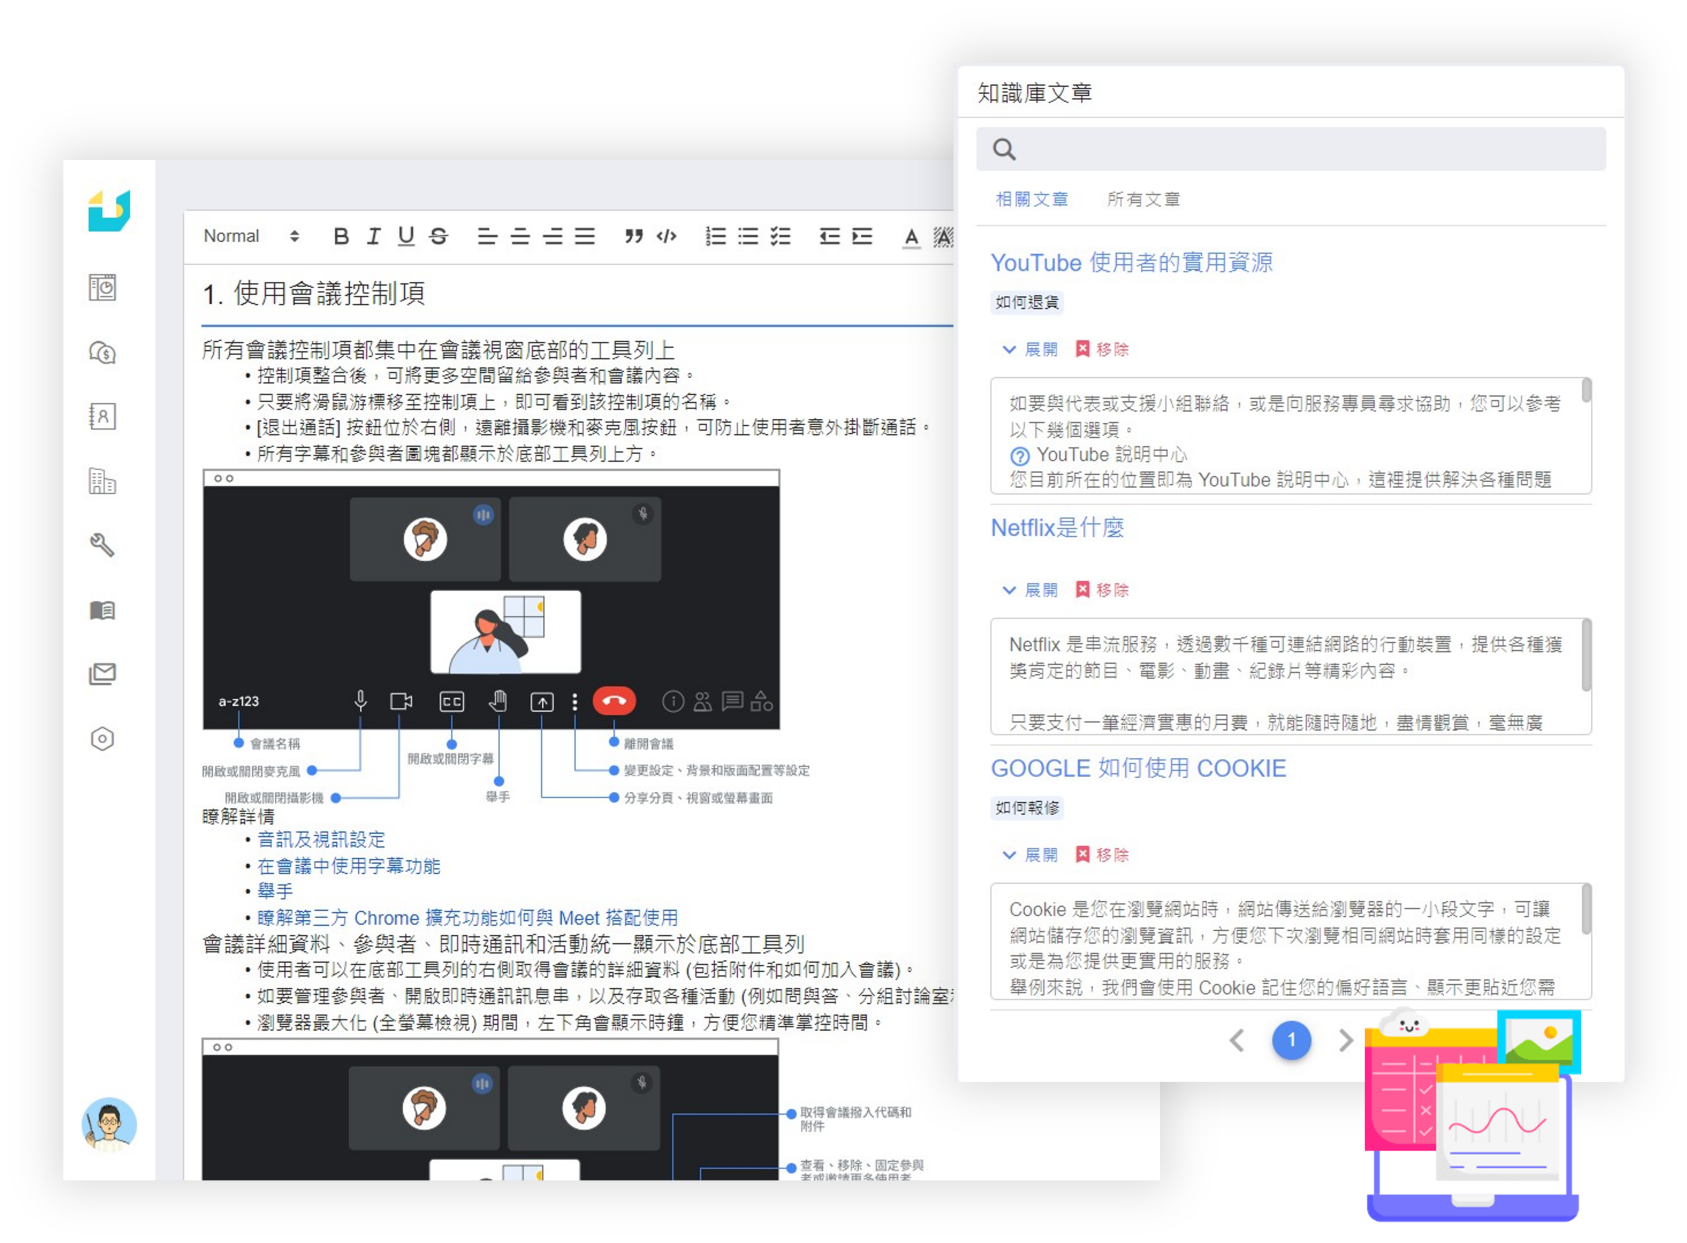Click the app logo in the sidebar

click(x=108, y=210)
